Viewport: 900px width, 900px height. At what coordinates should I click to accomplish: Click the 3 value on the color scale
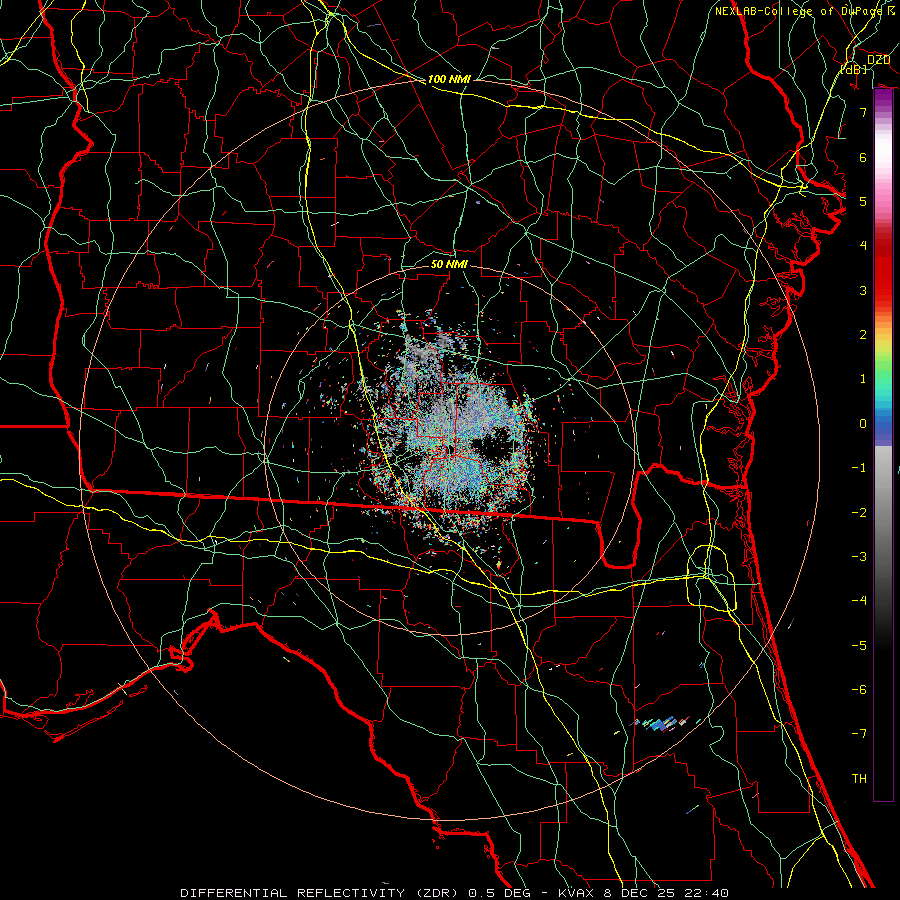[863, 290]
